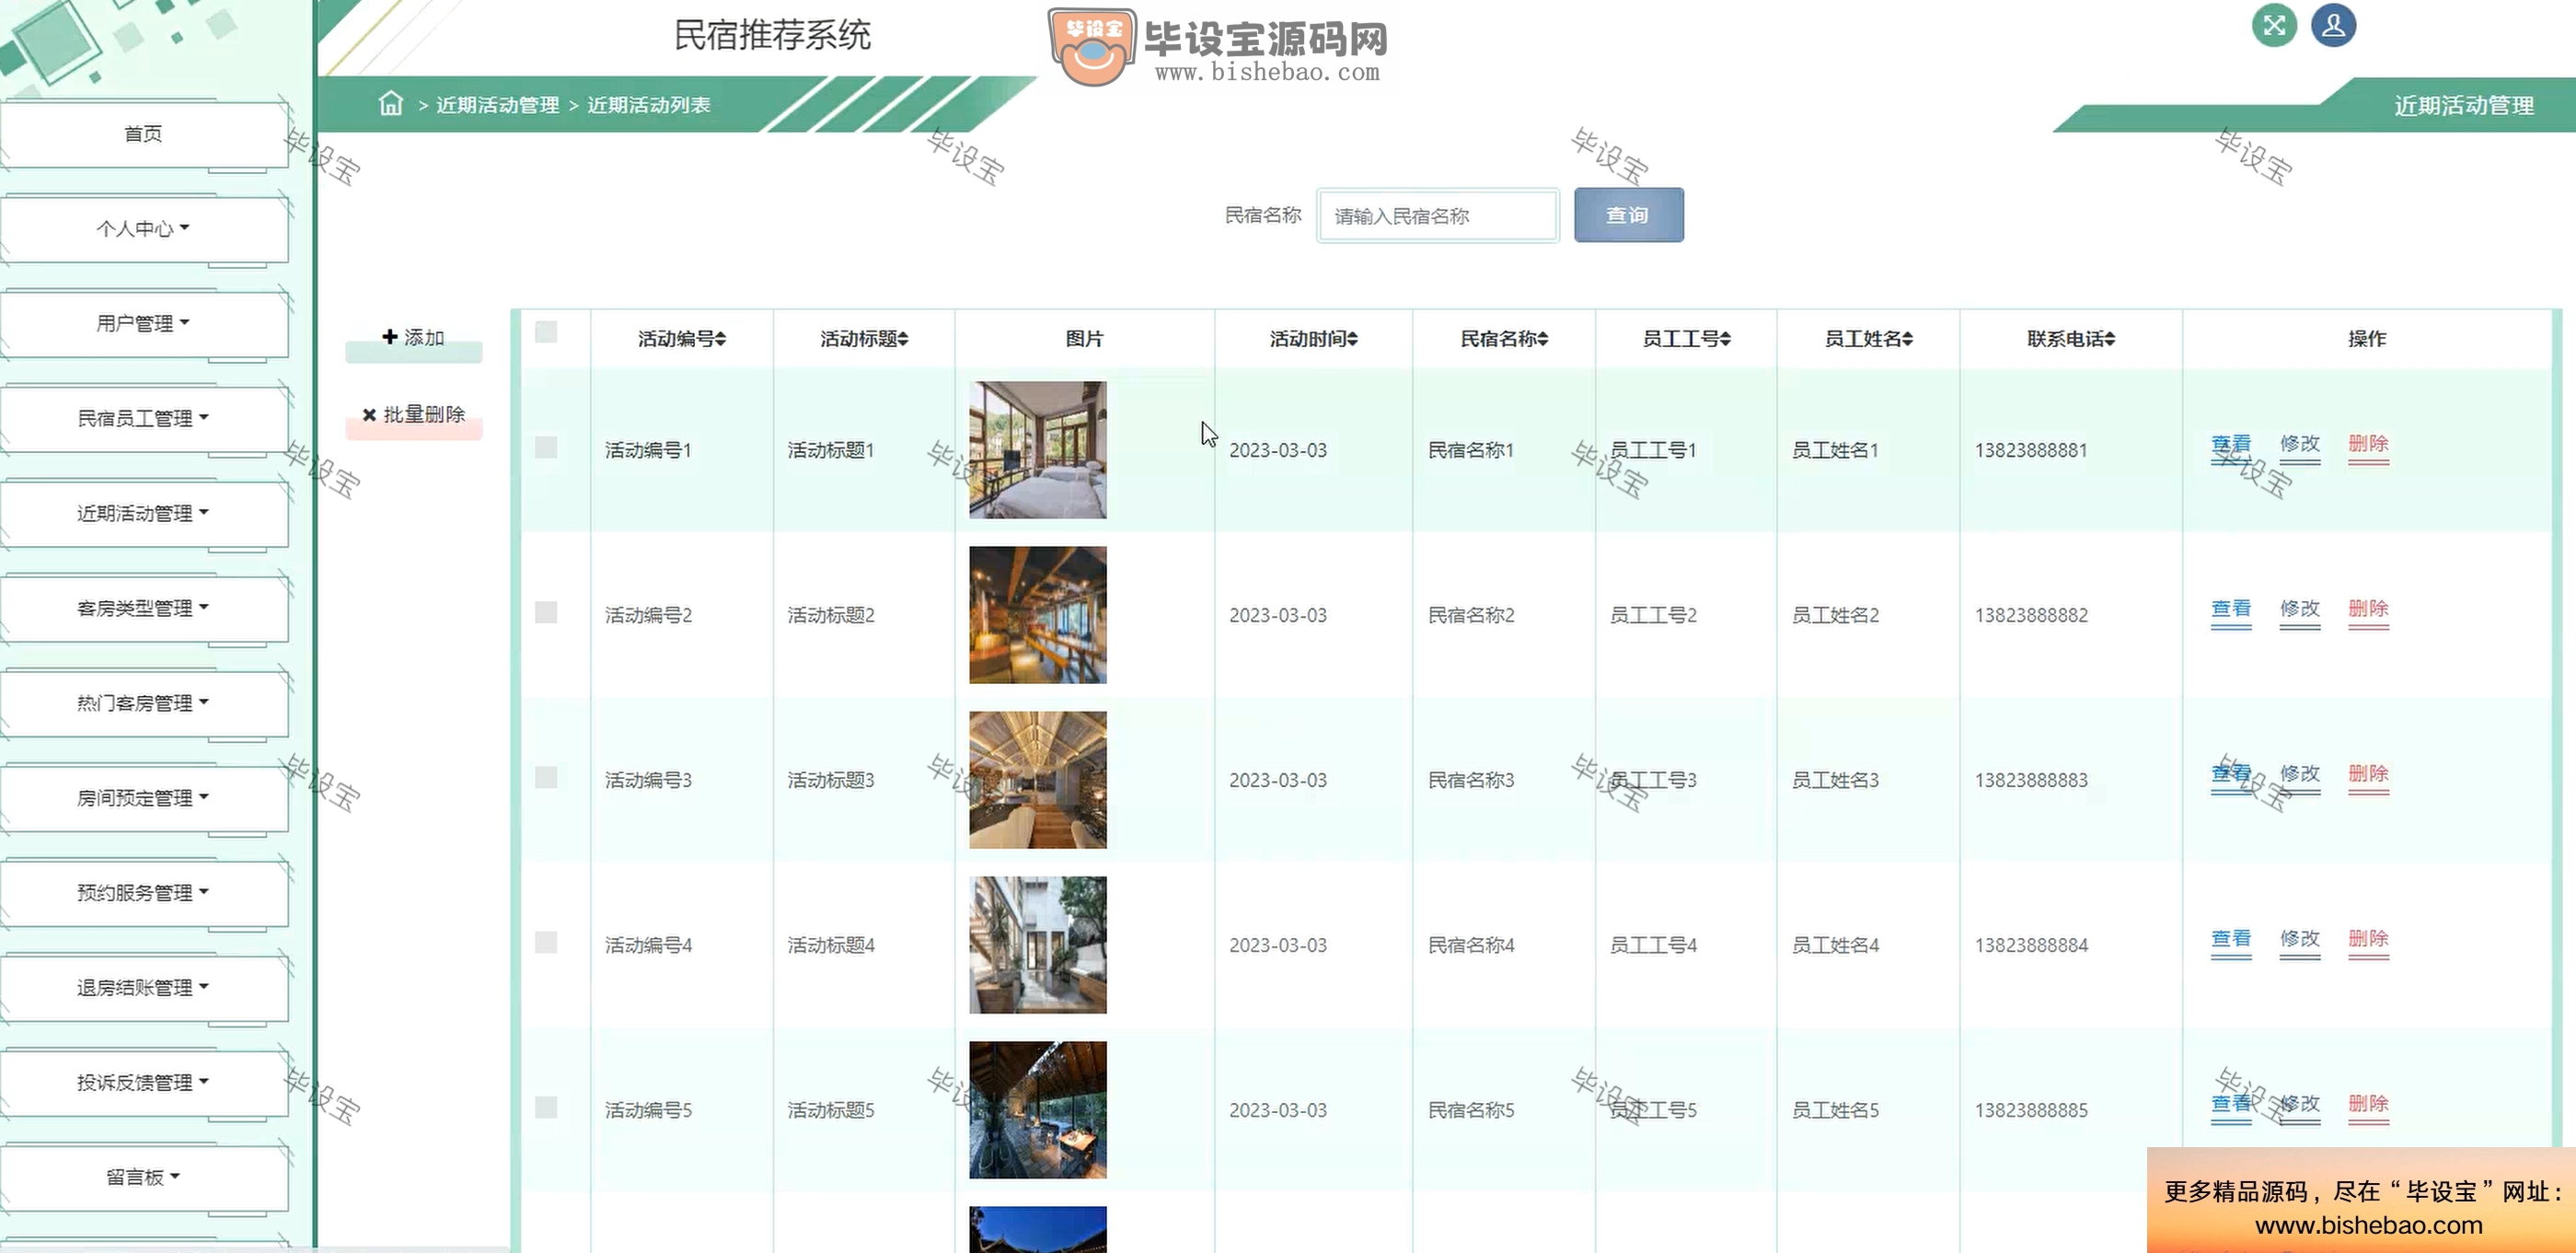Image resolution: width=2576 pixels, height=1253 pixels.
Task: Expand the 房间预定管理 sidebar menu
Action: click(x=144, y=799)
